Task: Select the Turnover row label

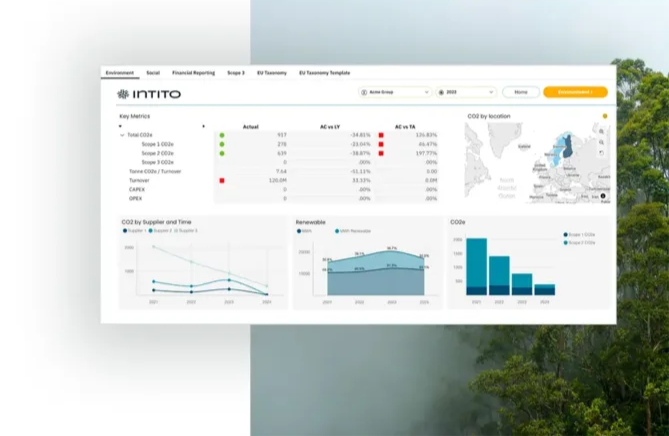Action: pyautogui.click(x=139, y=180)
